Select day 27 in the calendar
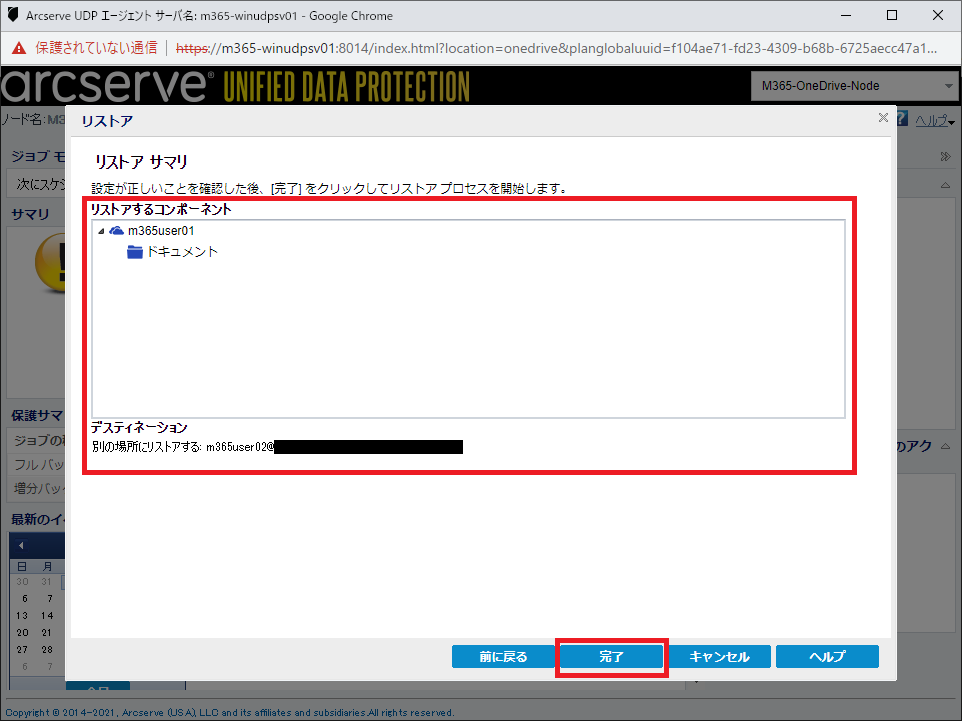Image resolution: width=962 pixels, height=721 pixels. point(22,649)
